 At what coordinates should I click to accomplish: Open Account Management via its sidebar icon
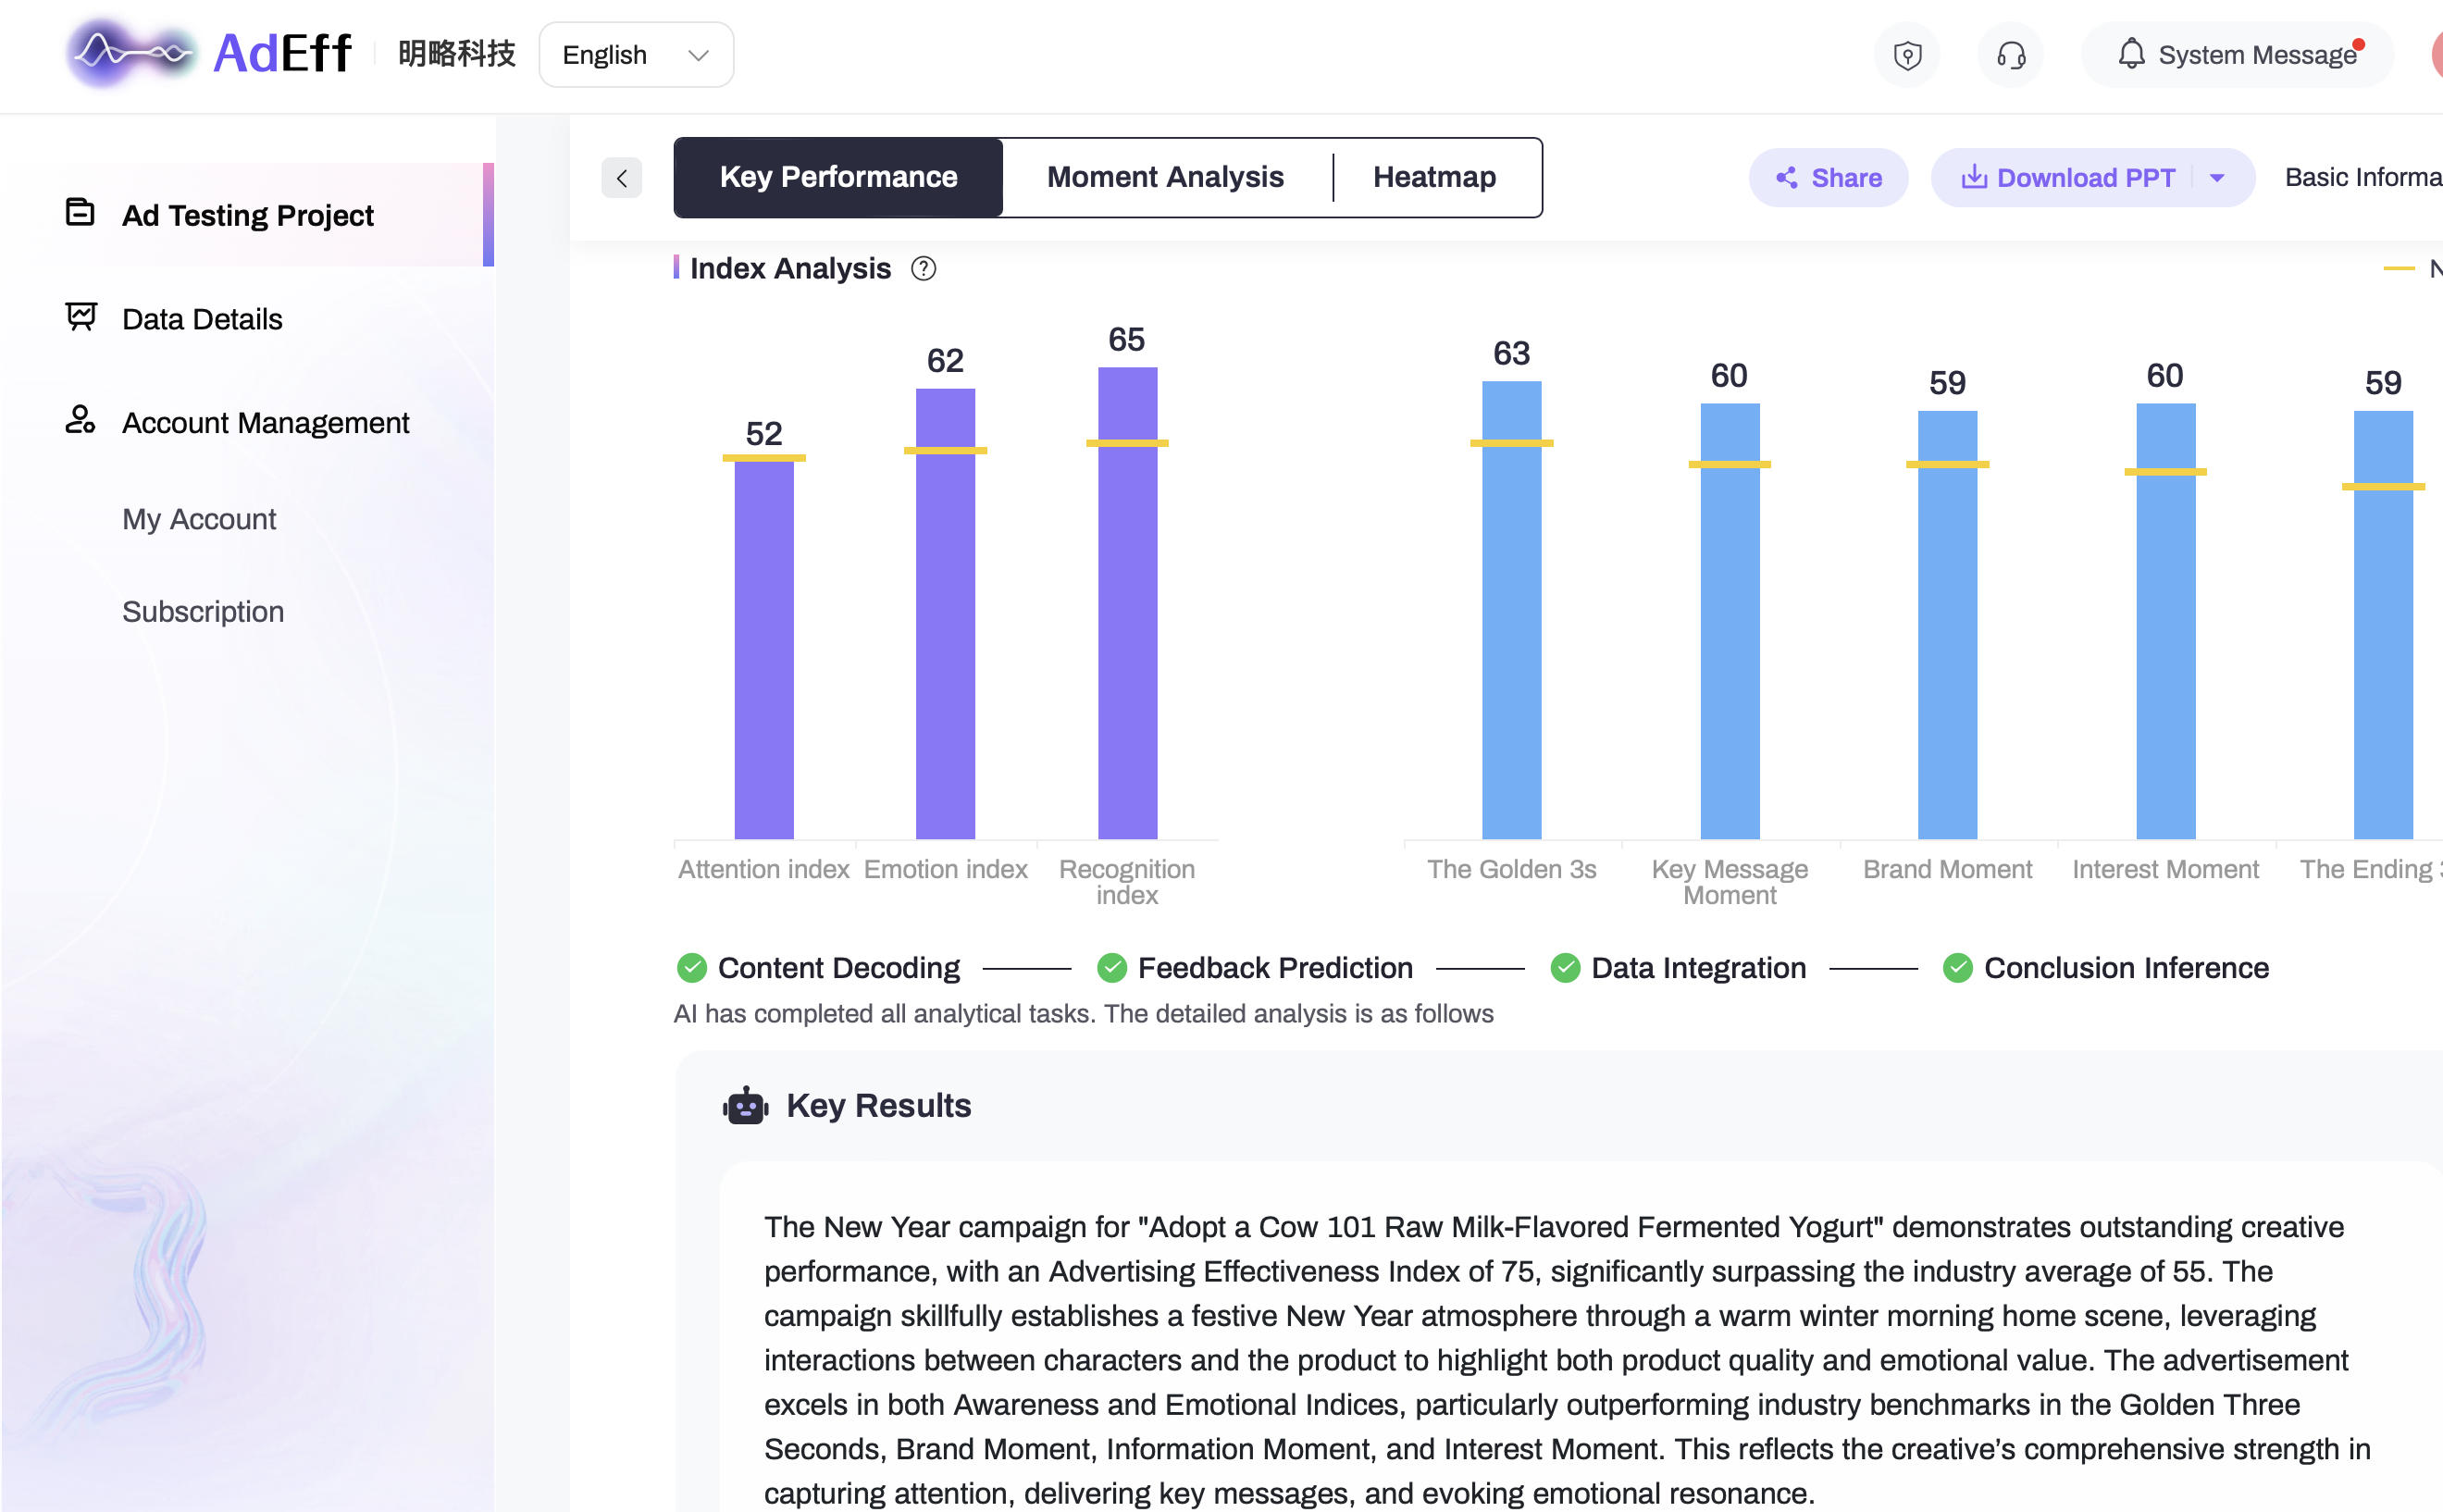click(80, 420)
